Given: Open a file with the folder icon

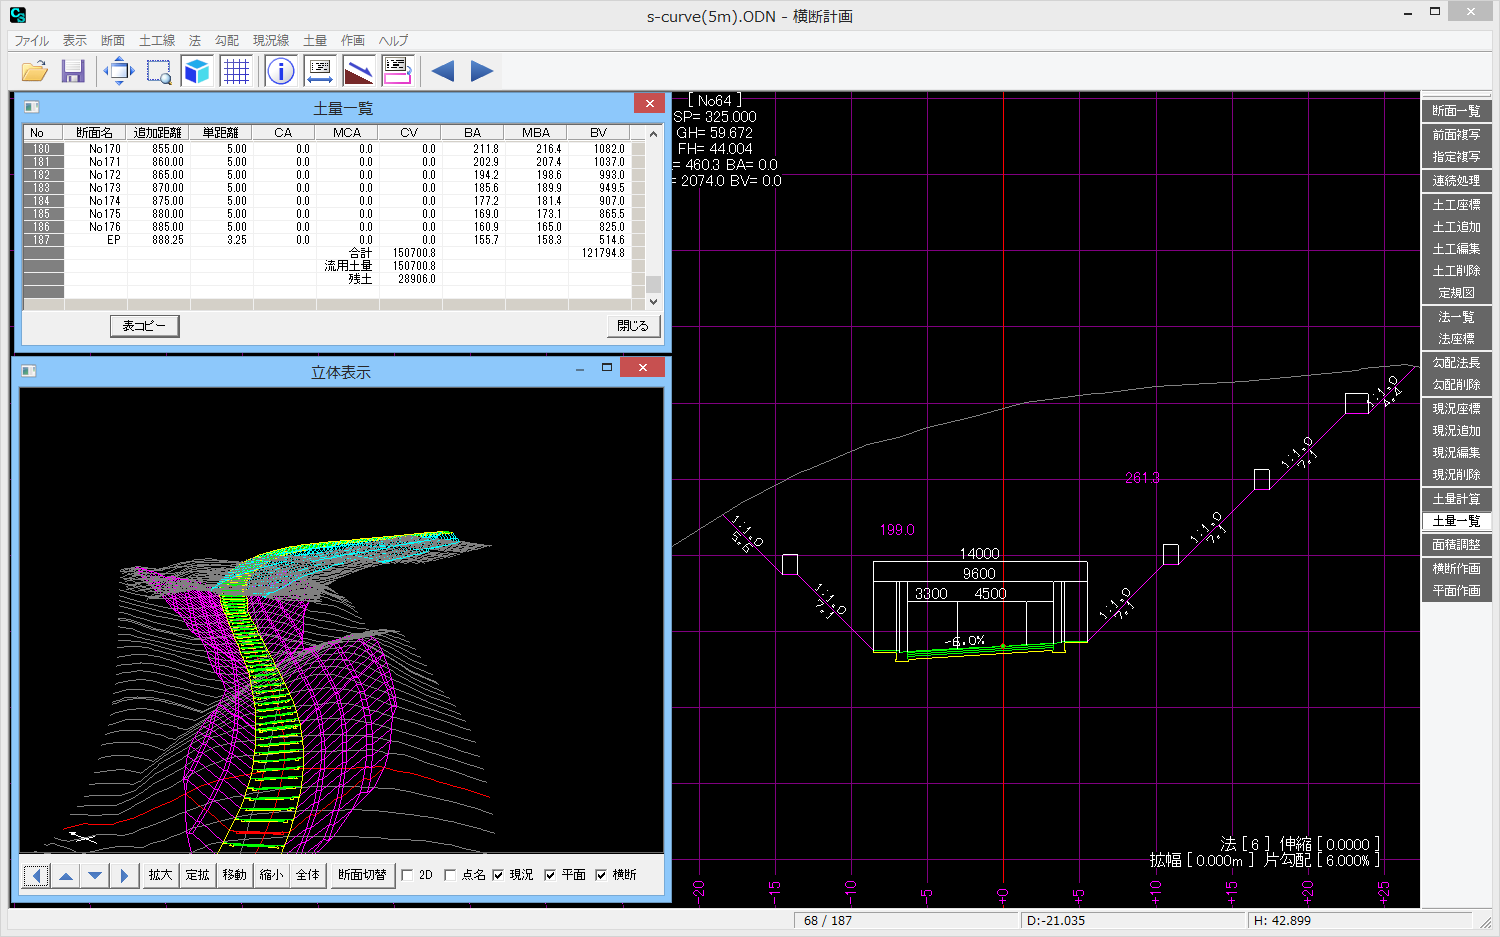Looking at the screenshot, I should pos(35,71).
